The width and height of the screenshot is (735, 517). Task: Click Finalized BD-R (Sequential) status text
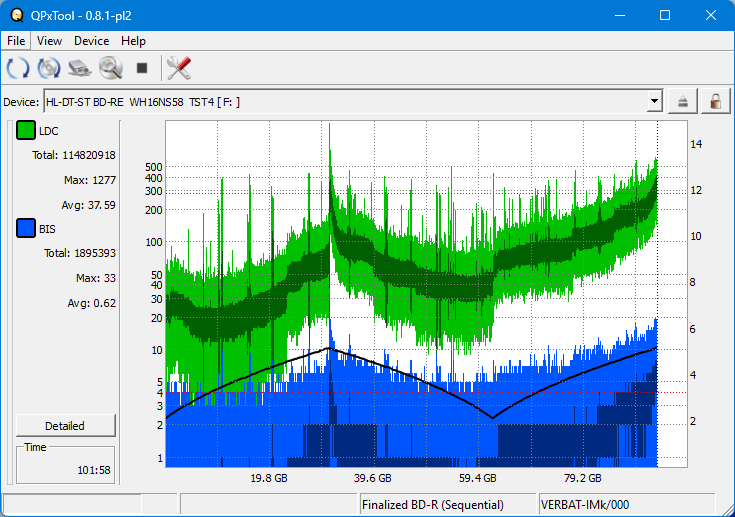click(x=433, y=505)
